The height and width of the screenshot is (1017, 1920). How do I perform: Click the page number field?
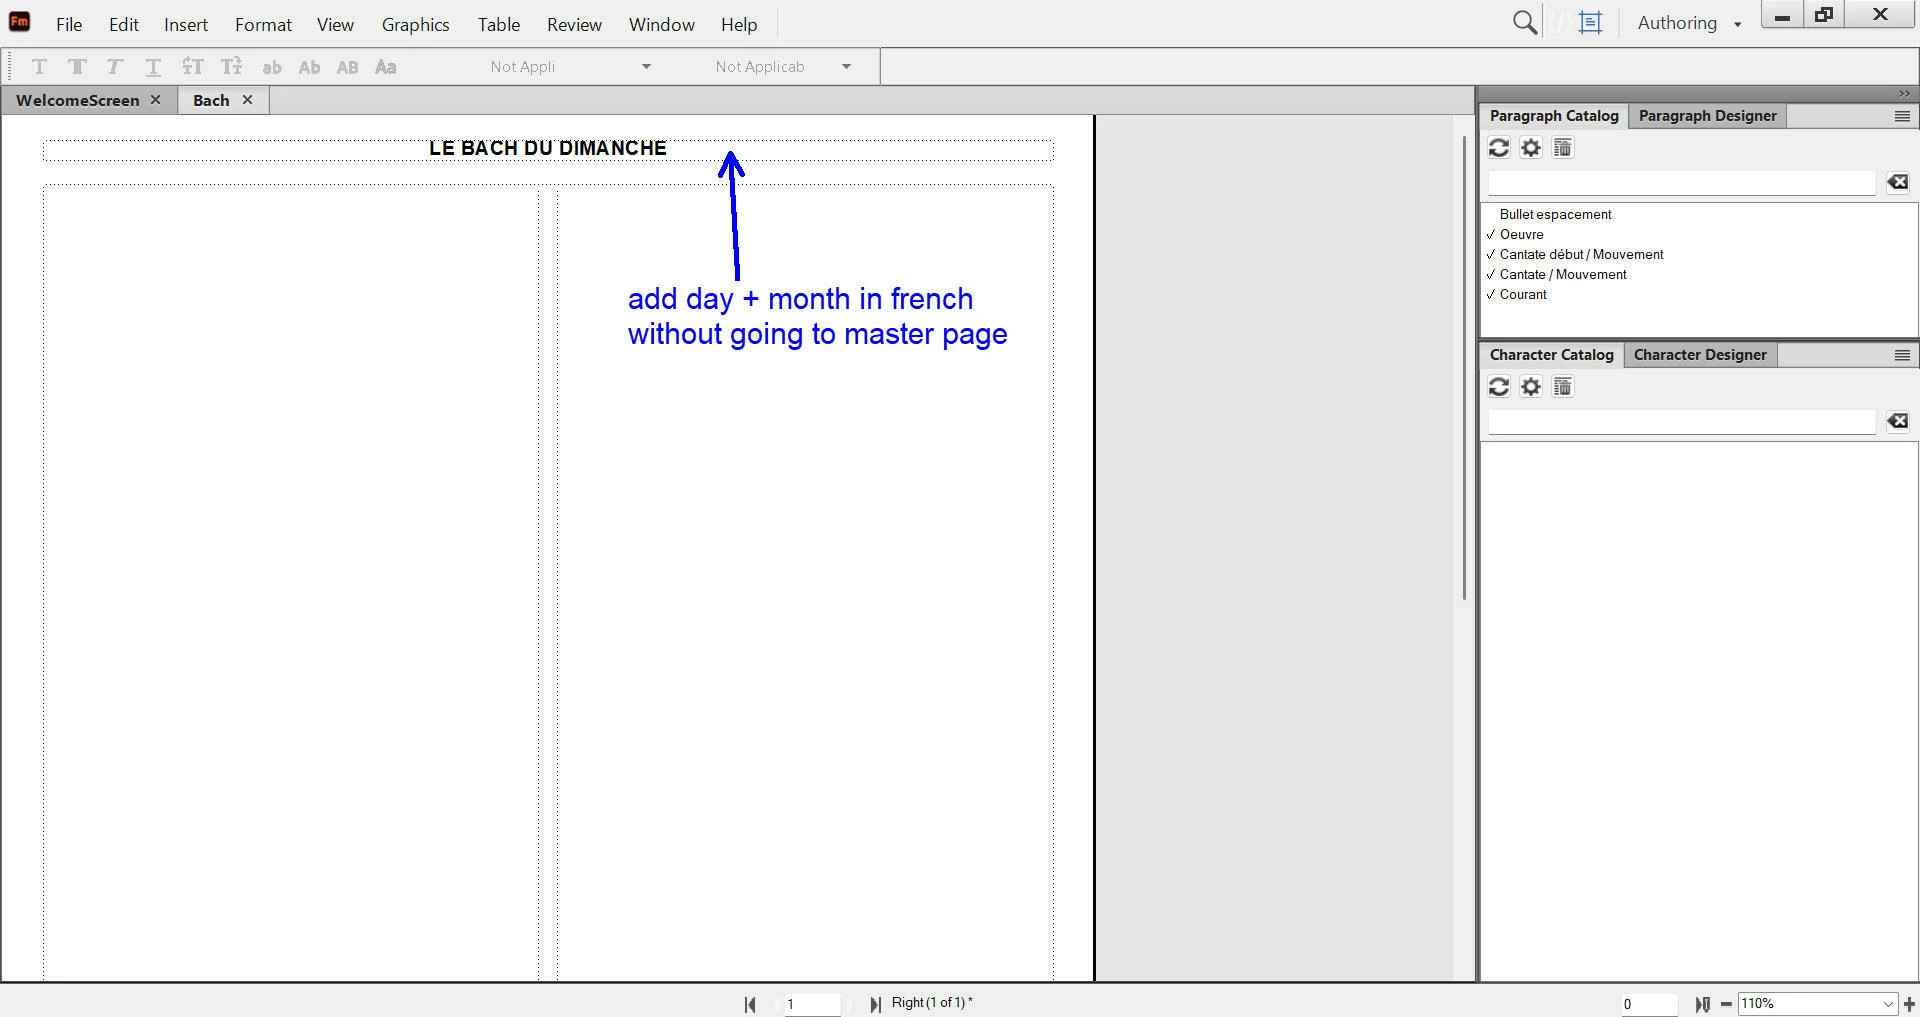[812, 1004]
